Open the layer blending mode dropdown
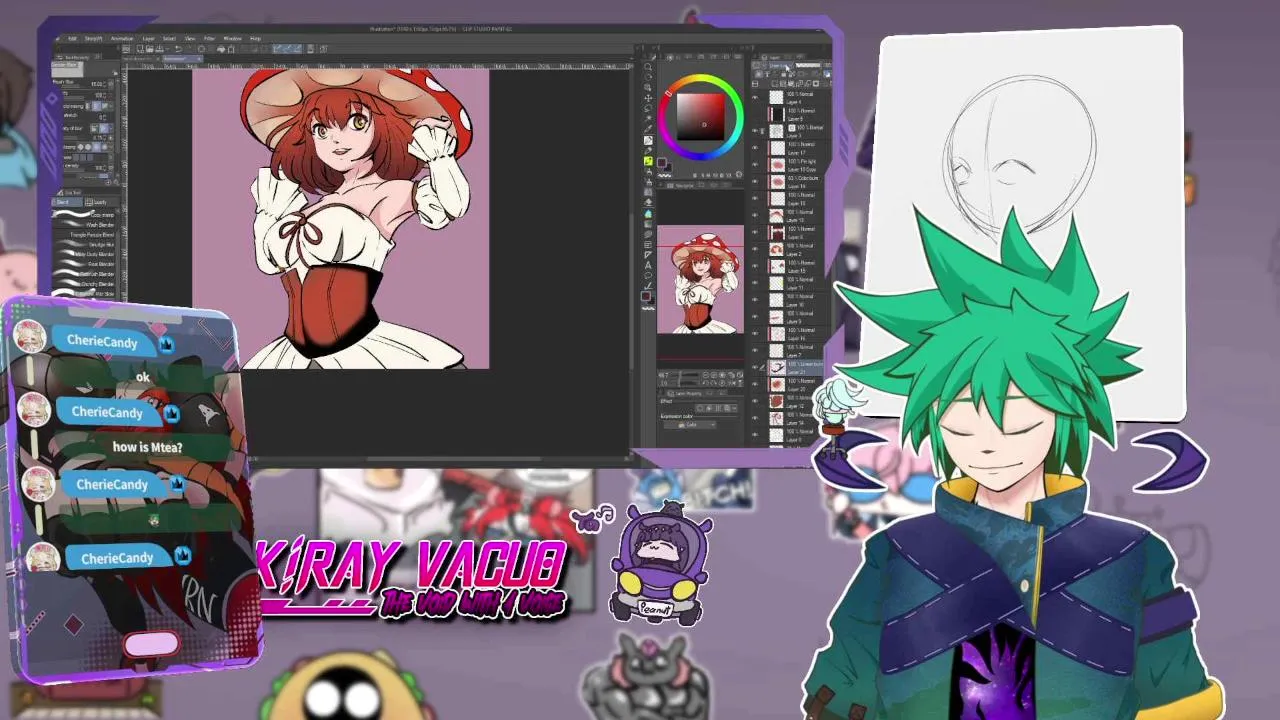 pos(780,66)
